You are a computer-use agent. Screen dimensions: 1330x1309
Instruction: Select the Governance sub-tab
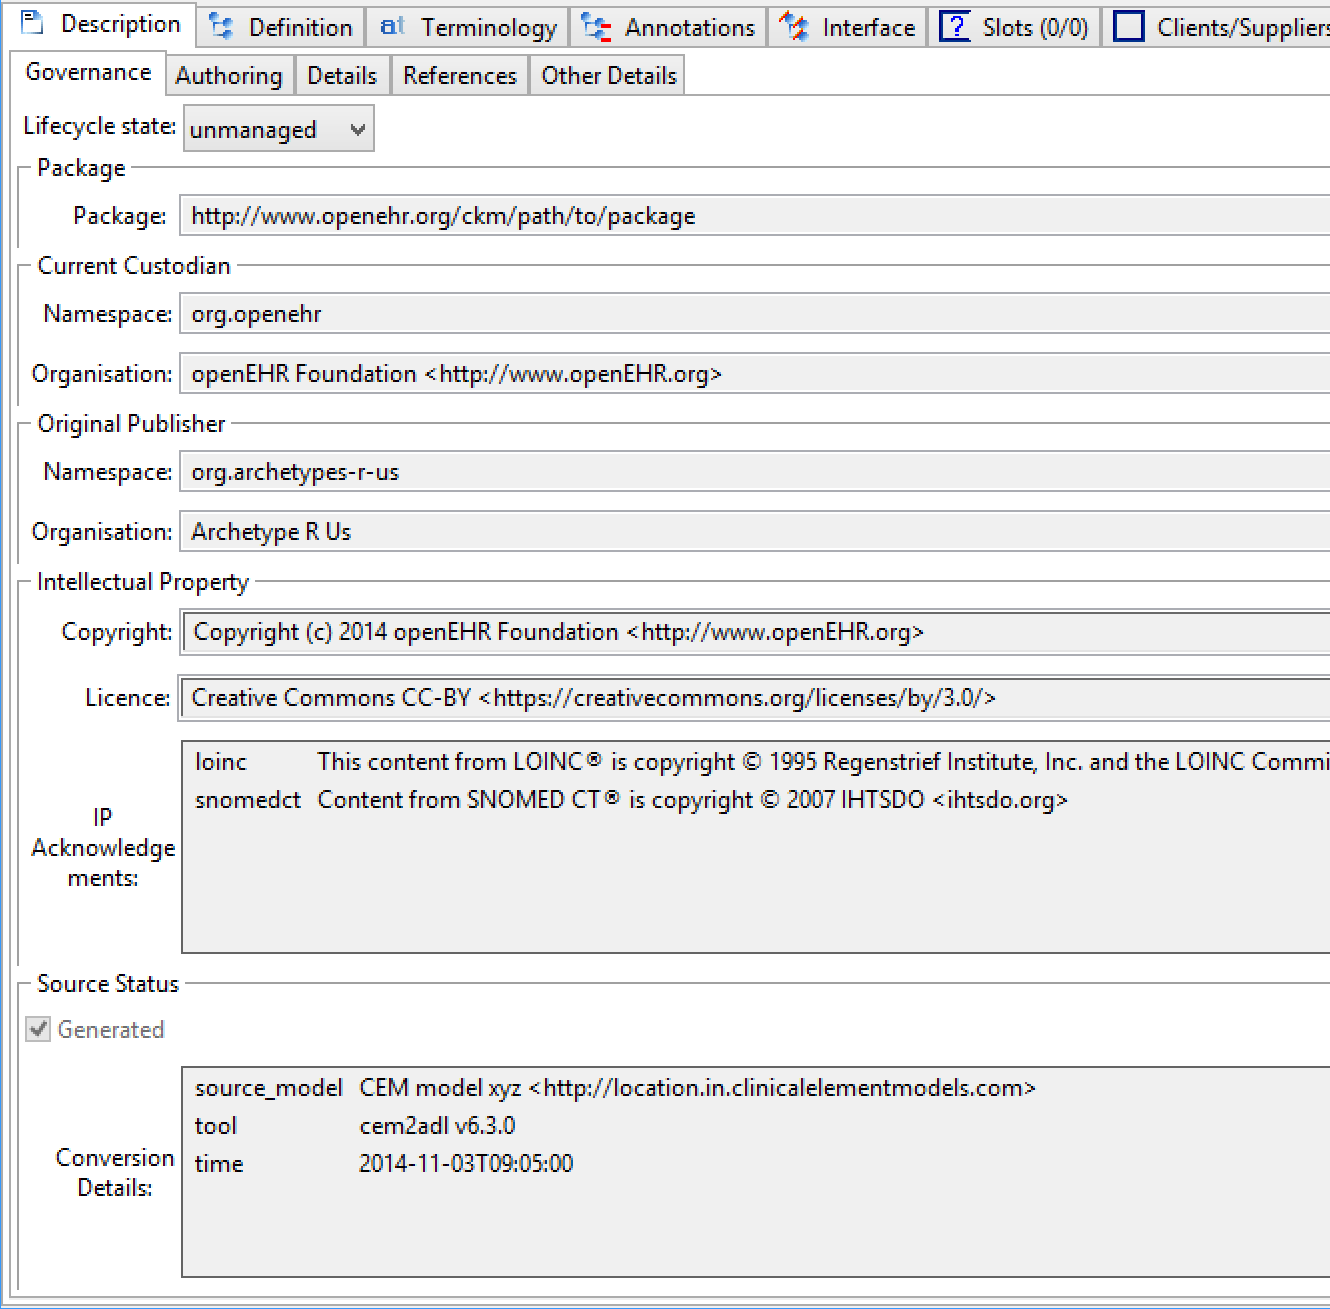[x=88, y=72]
